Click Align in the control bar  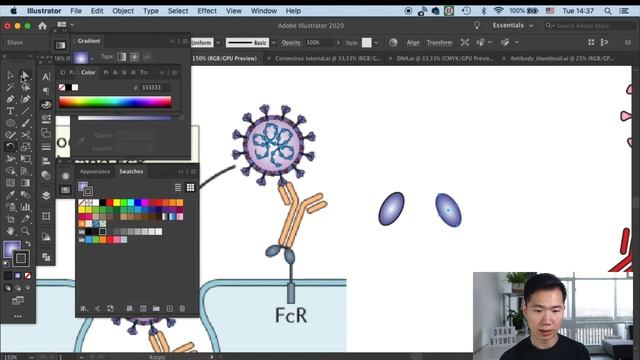click(x=413, y=42)
